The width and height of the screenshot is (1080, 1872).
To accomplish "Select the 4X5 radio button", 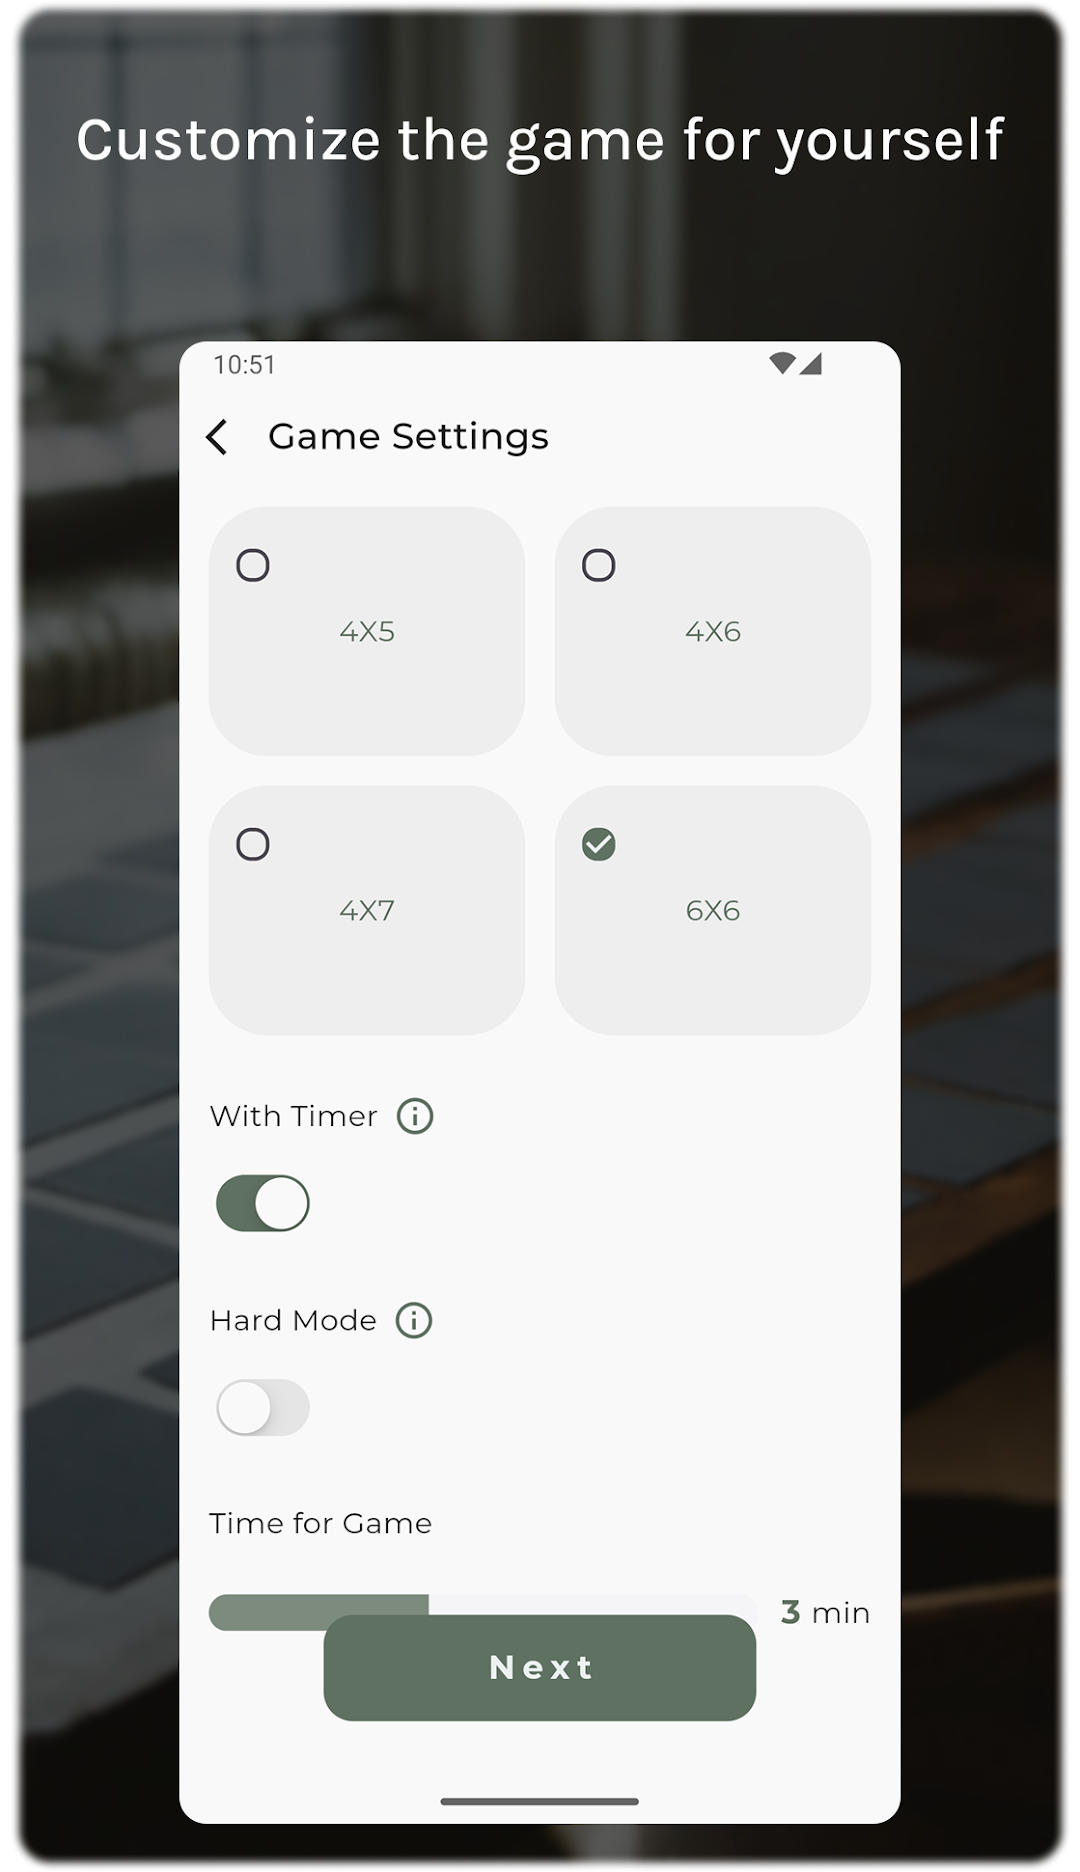I will [253, 566].
